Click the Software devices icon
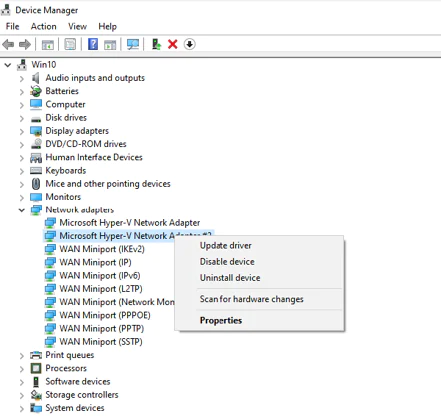 point(36,382)
